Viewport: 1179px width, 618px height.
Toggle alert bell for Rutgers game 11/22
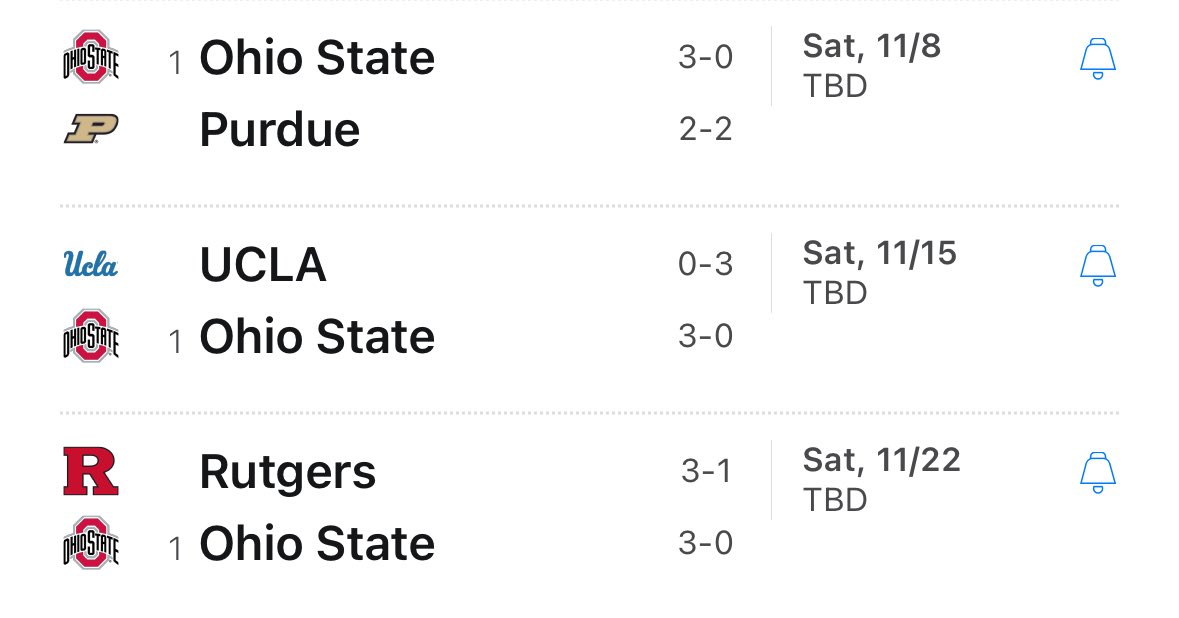coord(1098,472)
